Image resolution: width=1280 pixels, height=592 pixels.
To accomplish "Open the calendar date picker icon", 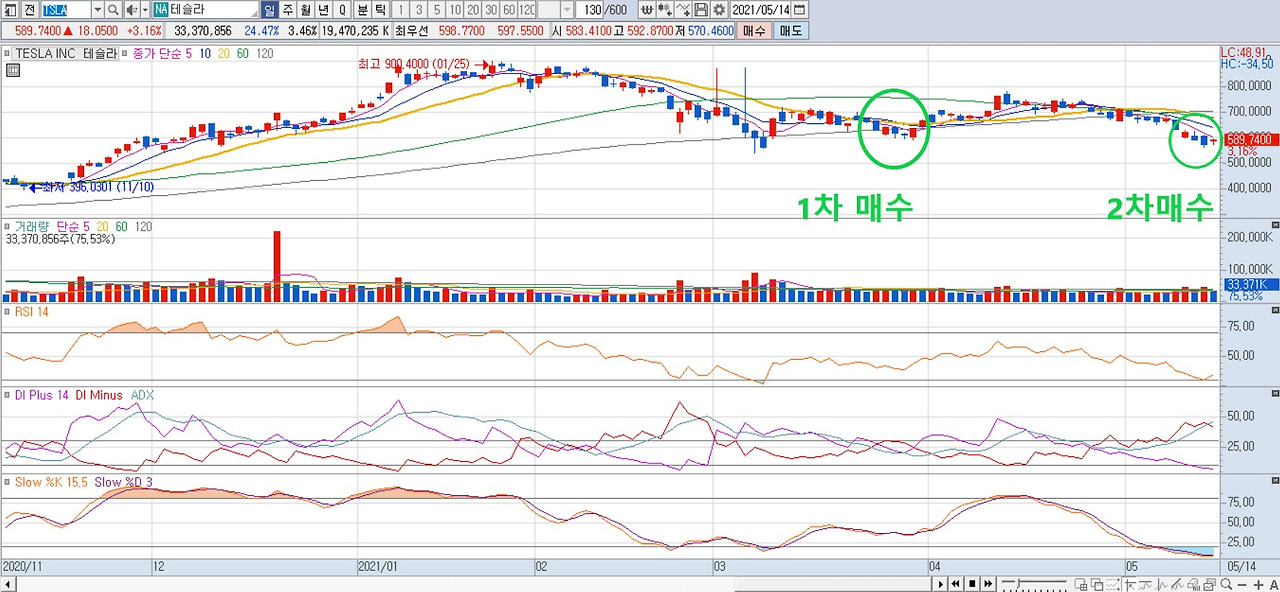I will [x=799, y=10].
